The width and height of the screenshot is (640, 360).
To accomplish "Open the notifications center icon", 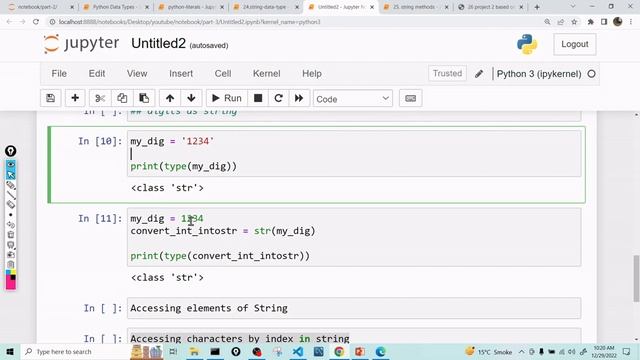I will (627, 351).
